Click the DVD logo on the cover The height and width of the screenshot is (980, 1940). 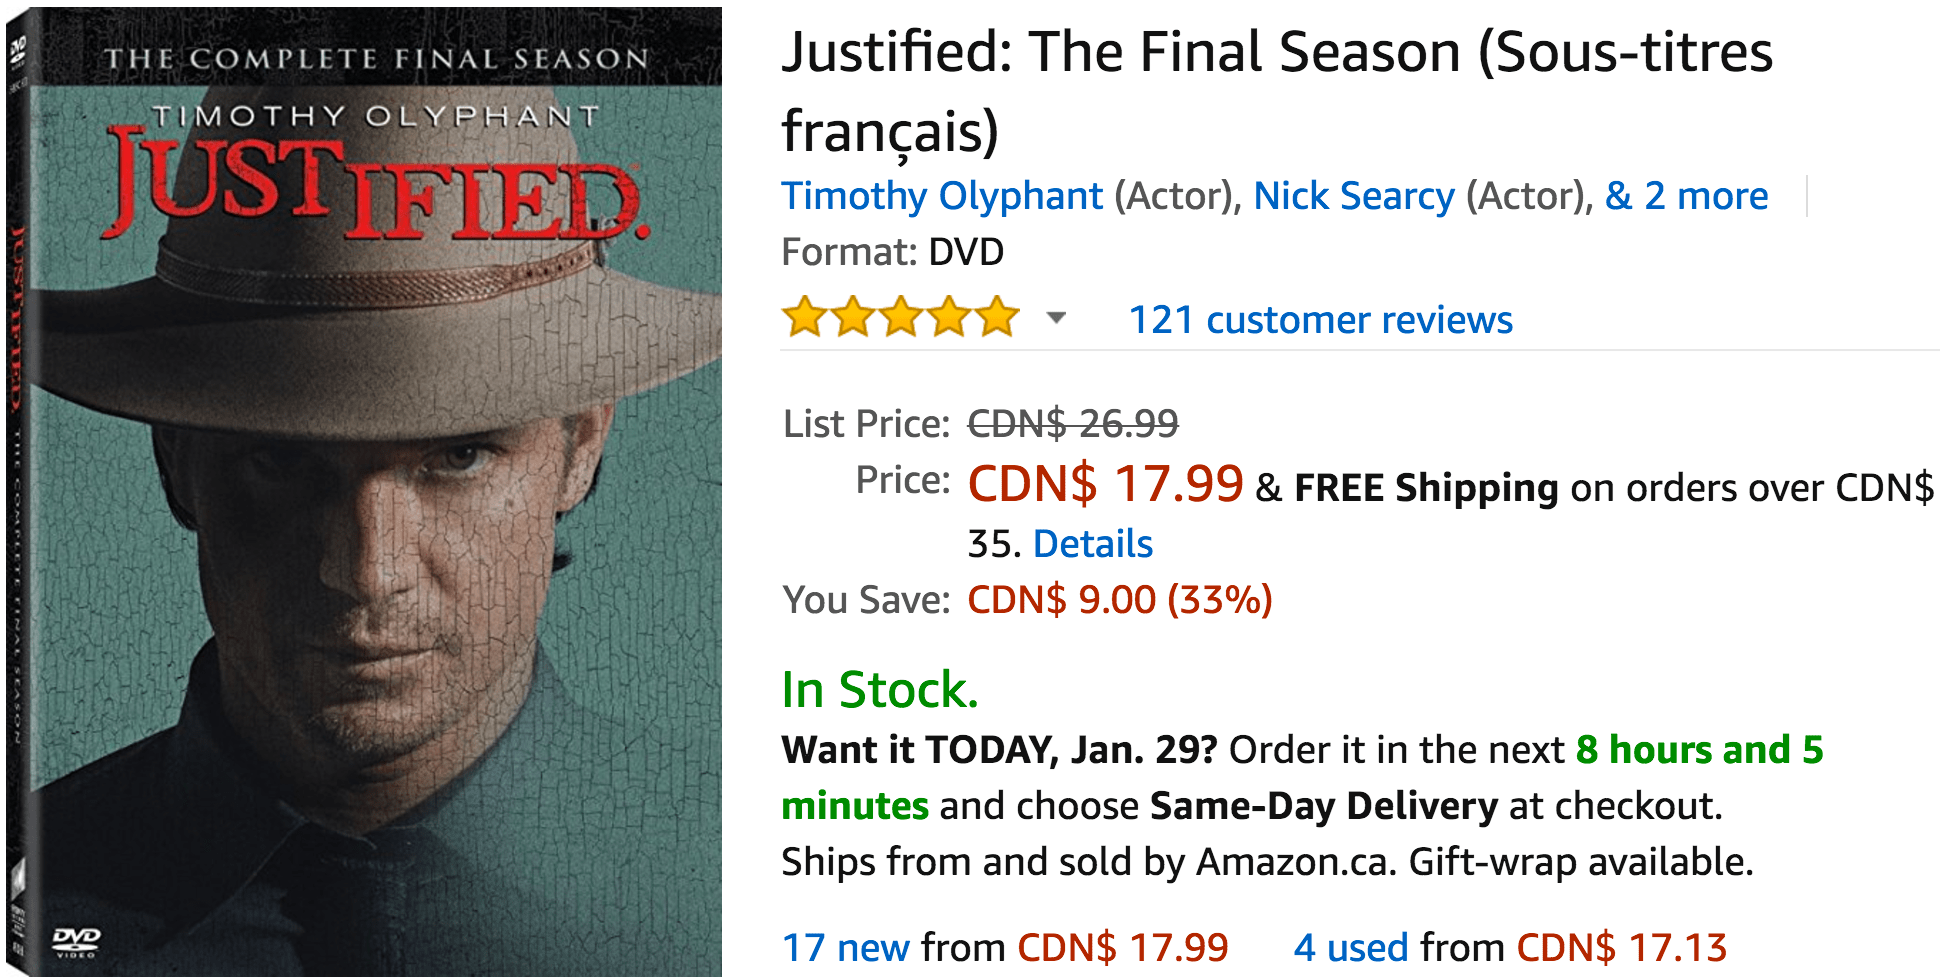click(x=76, y=941)
